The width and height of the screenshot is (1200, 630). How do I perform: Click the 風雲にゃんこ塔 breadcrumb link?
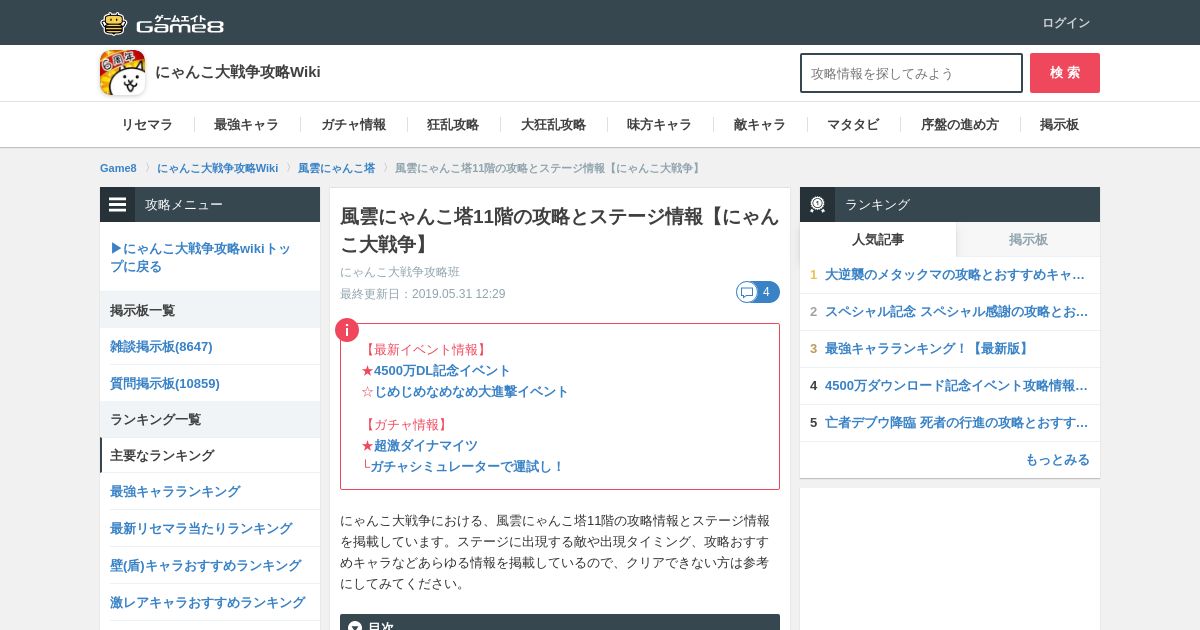coord(336,168)
